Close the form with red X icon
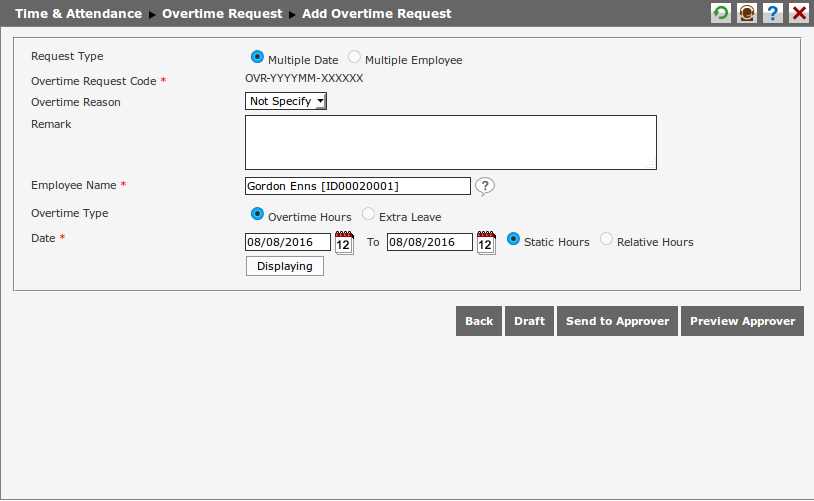This screenshot has width=814, height=501. [799, 13]
